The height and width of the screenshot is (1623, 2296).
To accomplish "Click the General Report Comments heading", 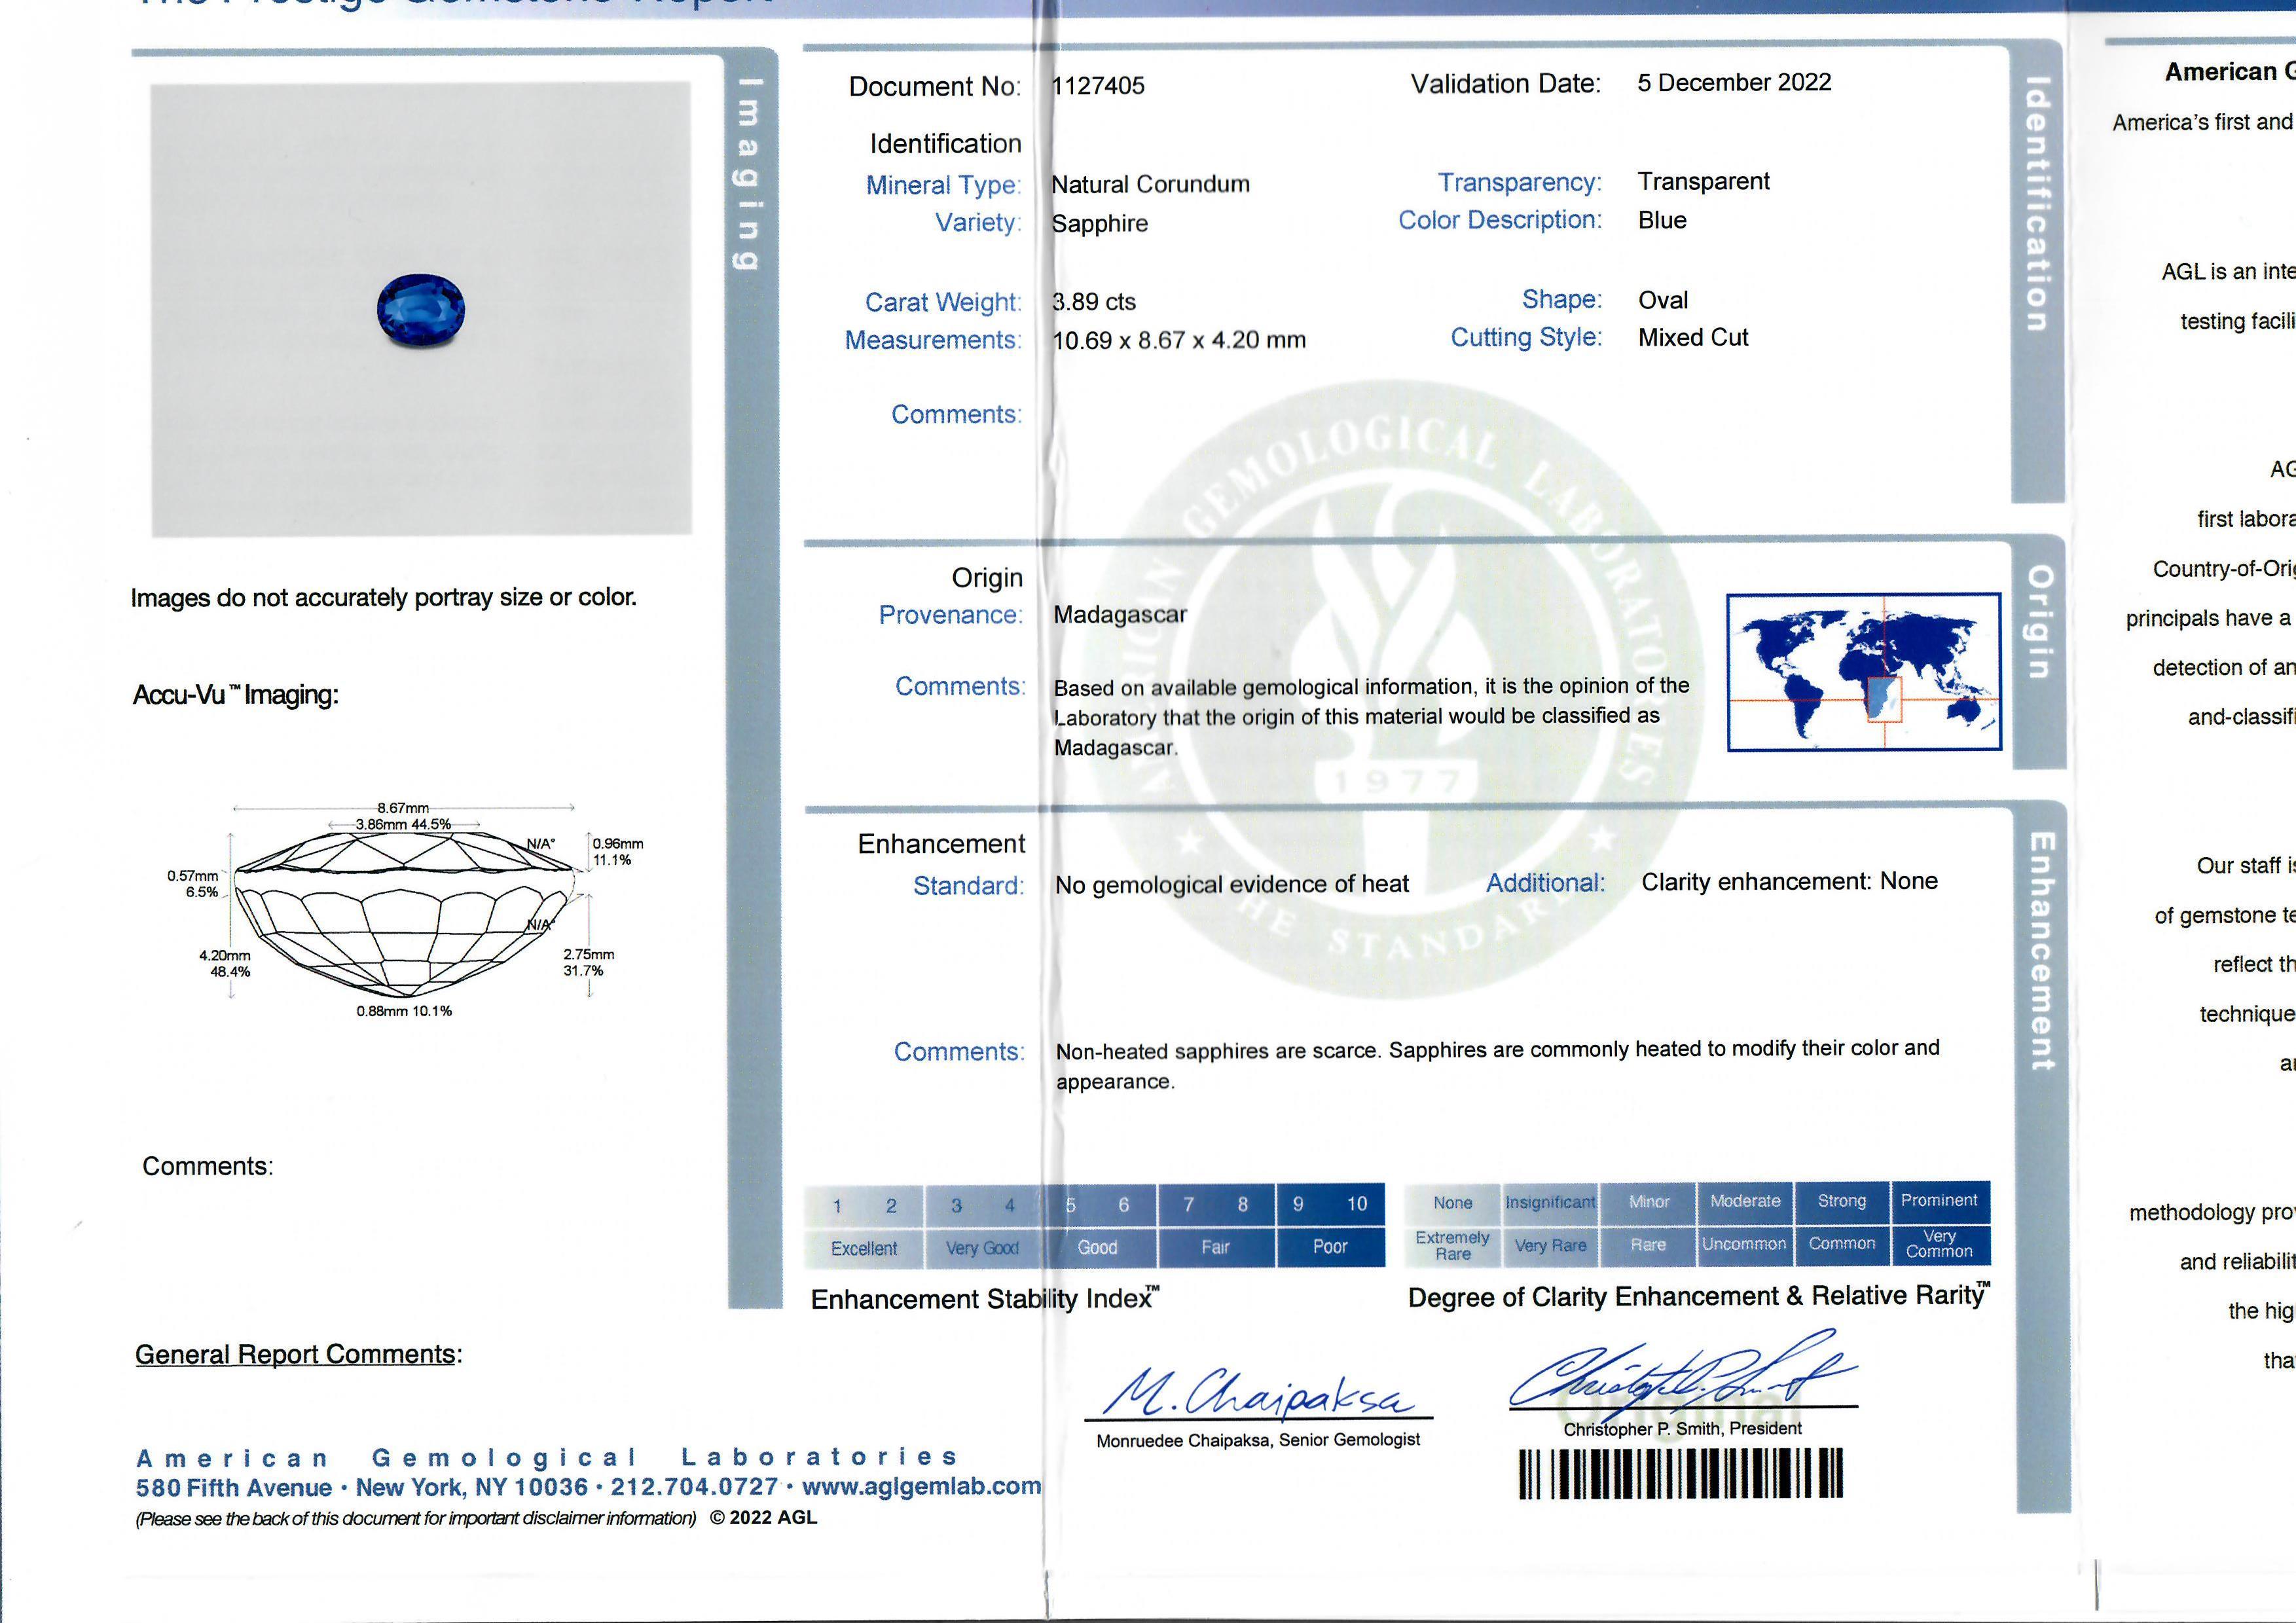I will pyautogui.click(x=299, y=1355).
